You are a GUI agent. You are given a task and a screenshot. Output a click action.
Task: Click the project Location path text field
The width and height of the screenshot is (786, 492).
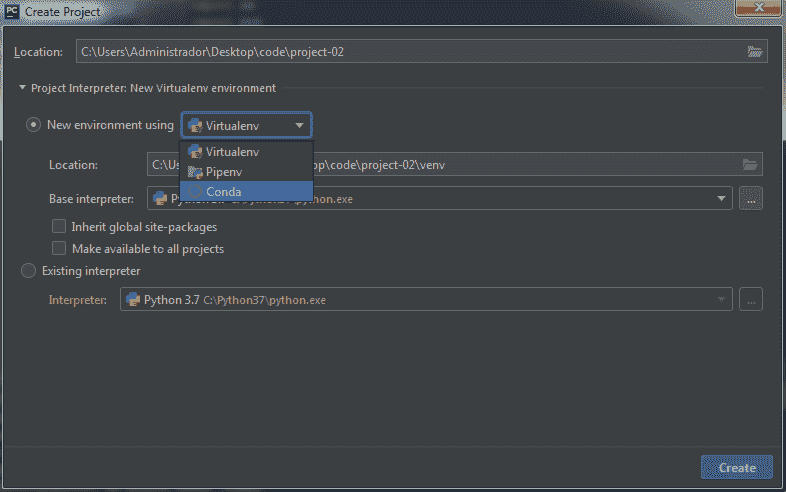[400, 52]
